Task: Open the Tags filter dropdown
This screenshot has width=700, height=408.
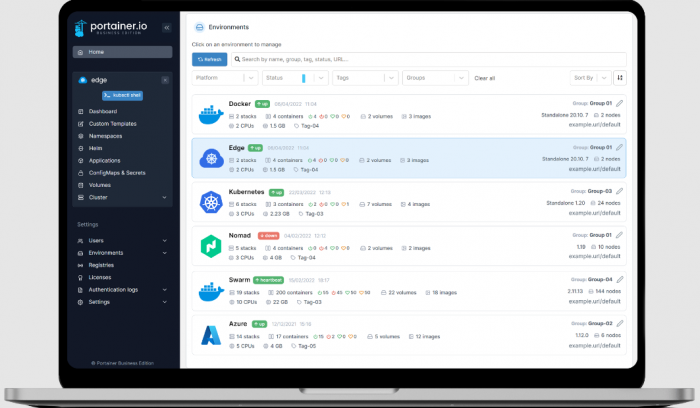Action: pos(365,78)
